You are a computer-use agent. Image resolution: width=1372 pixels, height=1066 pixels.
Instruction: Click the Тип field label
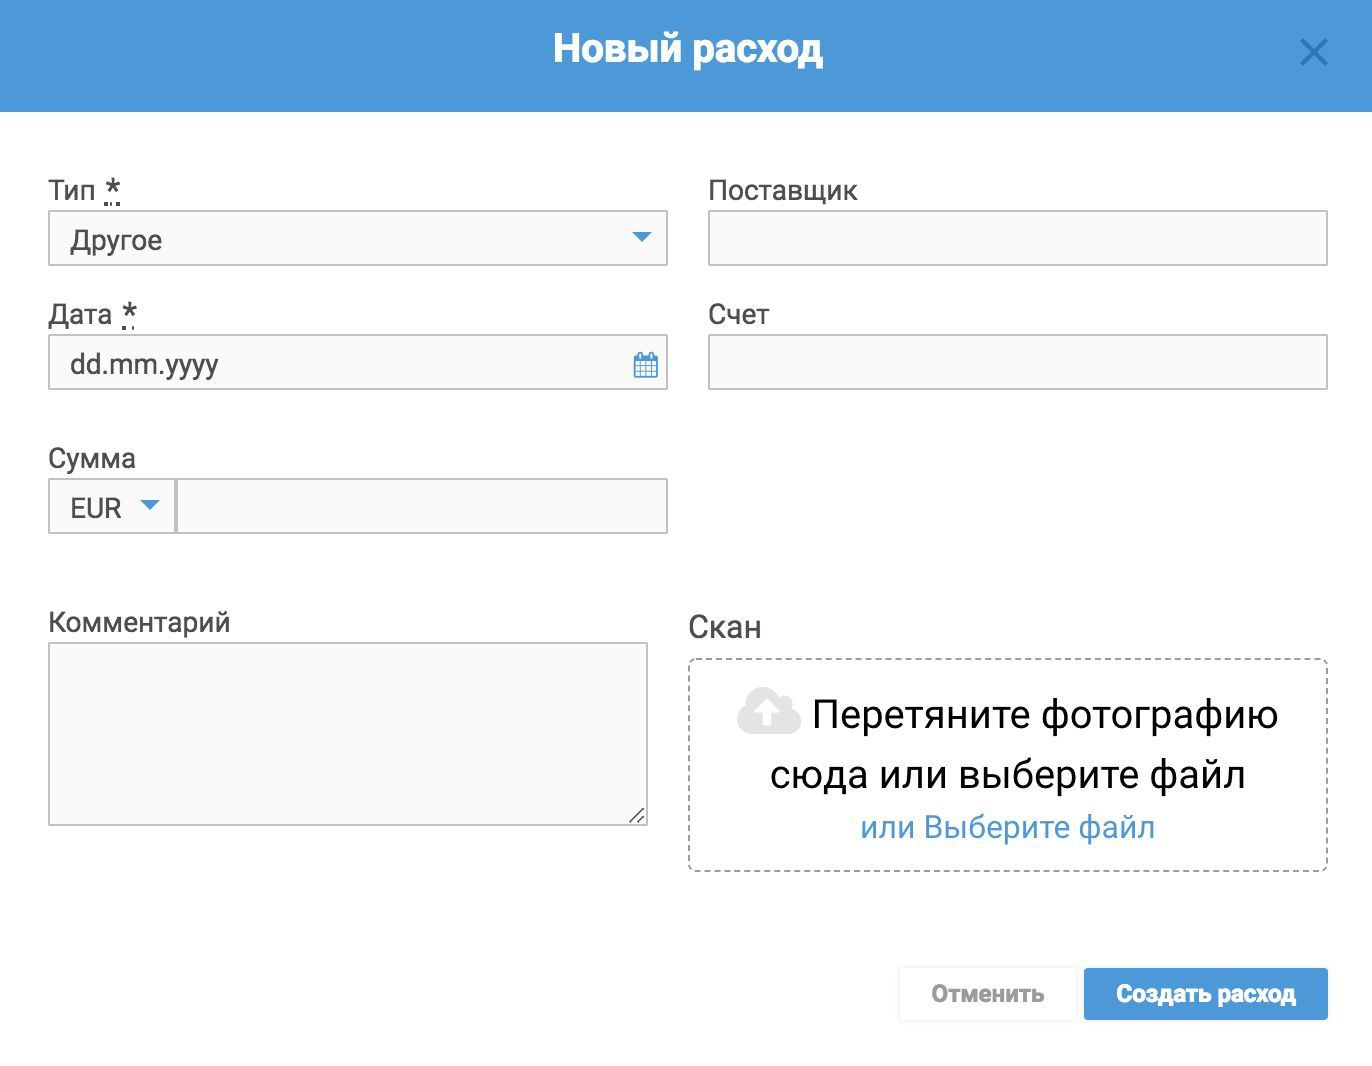[x=84, y=190]
